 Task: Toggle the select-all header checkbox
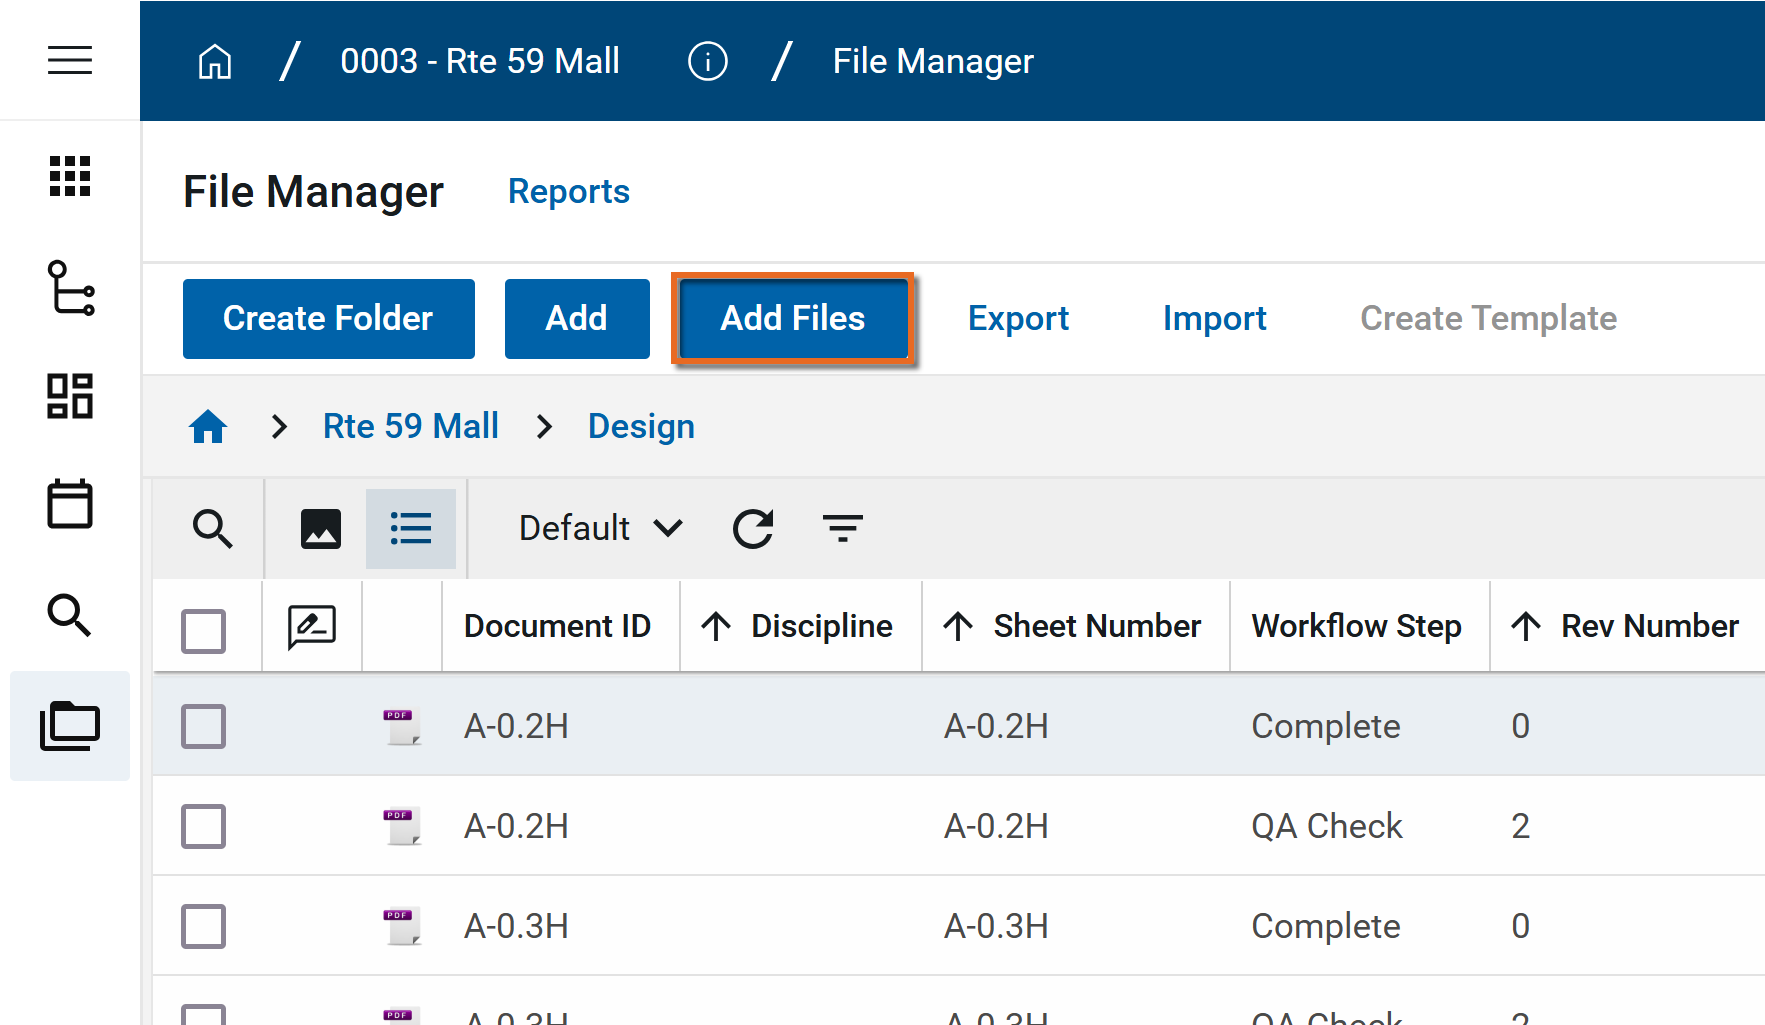click(x=203, y=631)
